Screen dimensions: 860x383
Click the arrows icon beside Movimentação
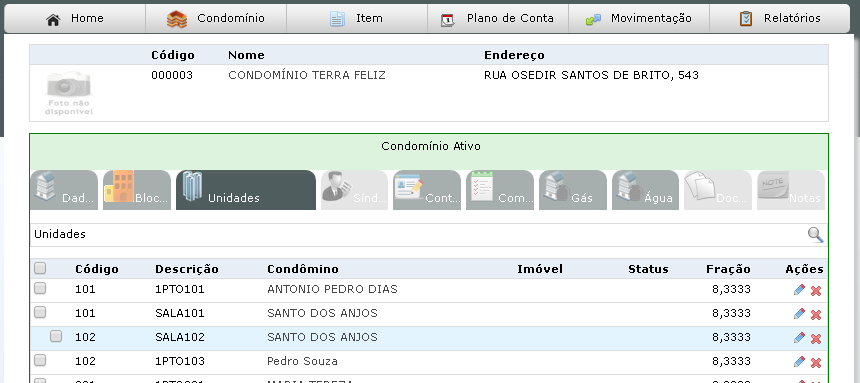pos(593,20)
